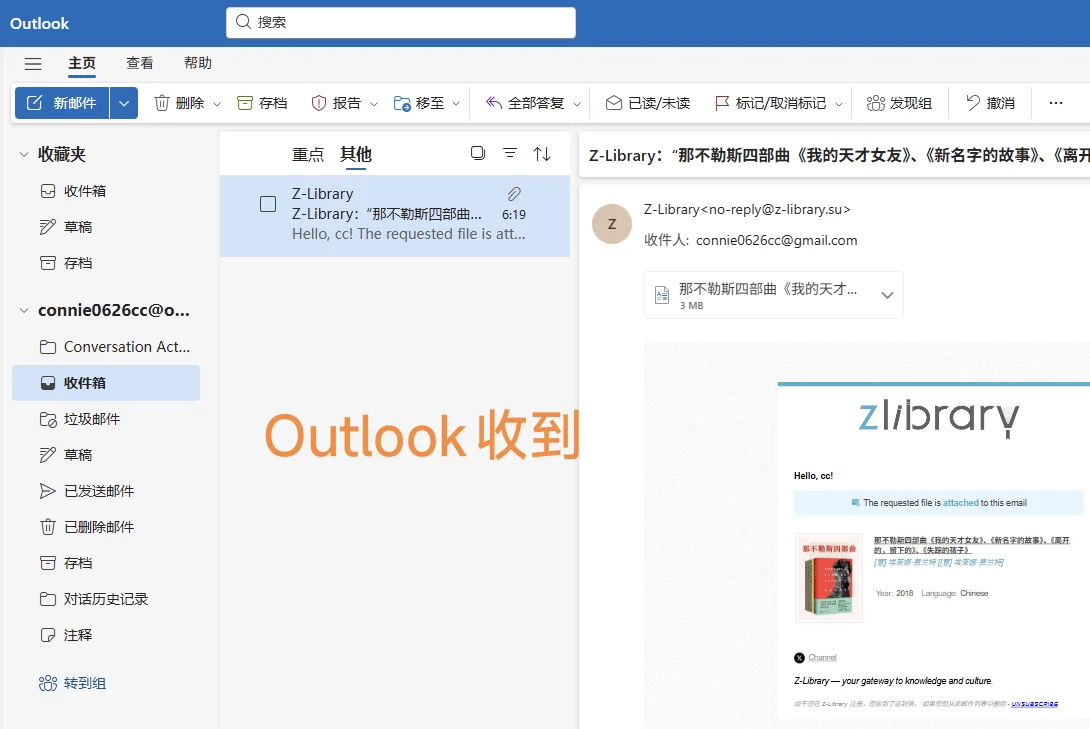Expand the 删除 options arrow
The image size is (1090, 729).
[x=217, y=104]
